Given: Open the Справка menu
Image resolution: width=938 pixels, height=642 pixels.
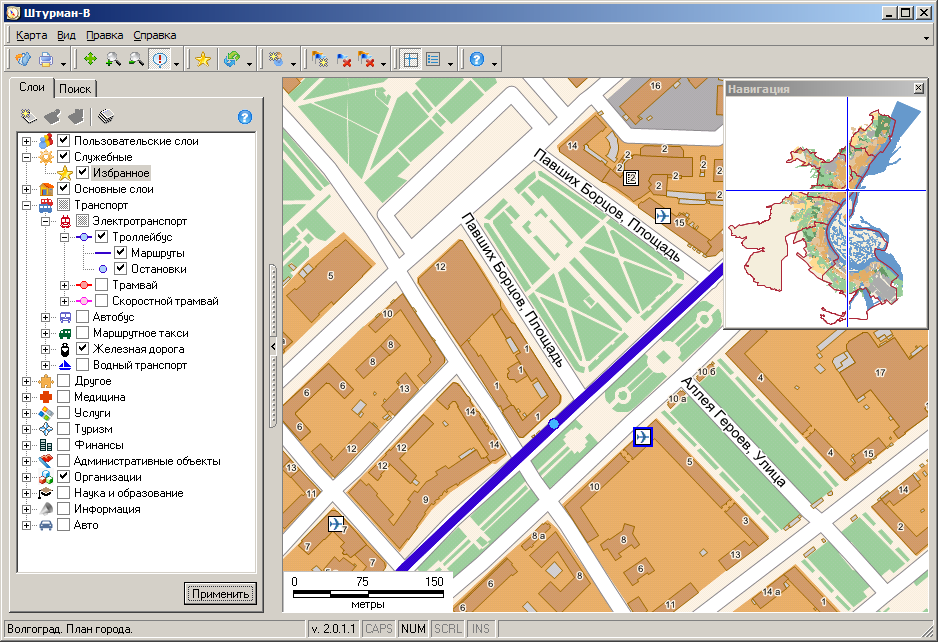Looking at the screenshot, I should 154,35.
